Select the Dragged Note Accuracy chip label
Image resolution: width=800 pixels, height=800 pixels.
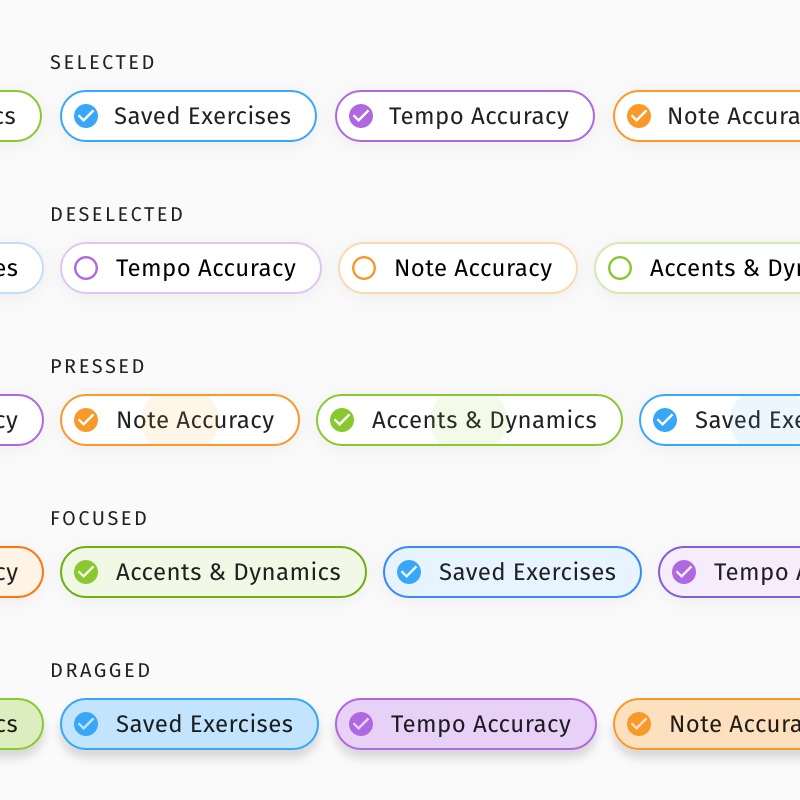(735, 724)
